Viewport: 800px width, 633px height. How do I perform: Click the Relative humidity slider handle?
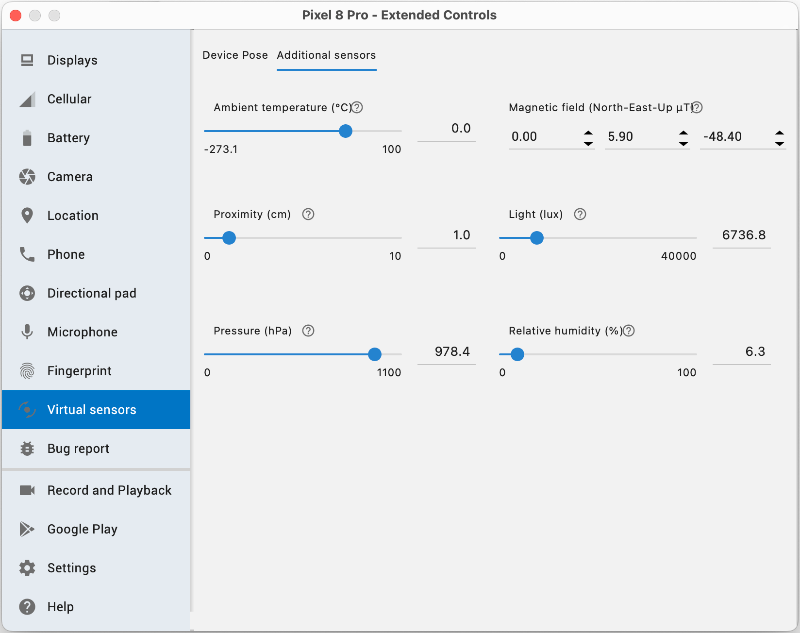517,354
